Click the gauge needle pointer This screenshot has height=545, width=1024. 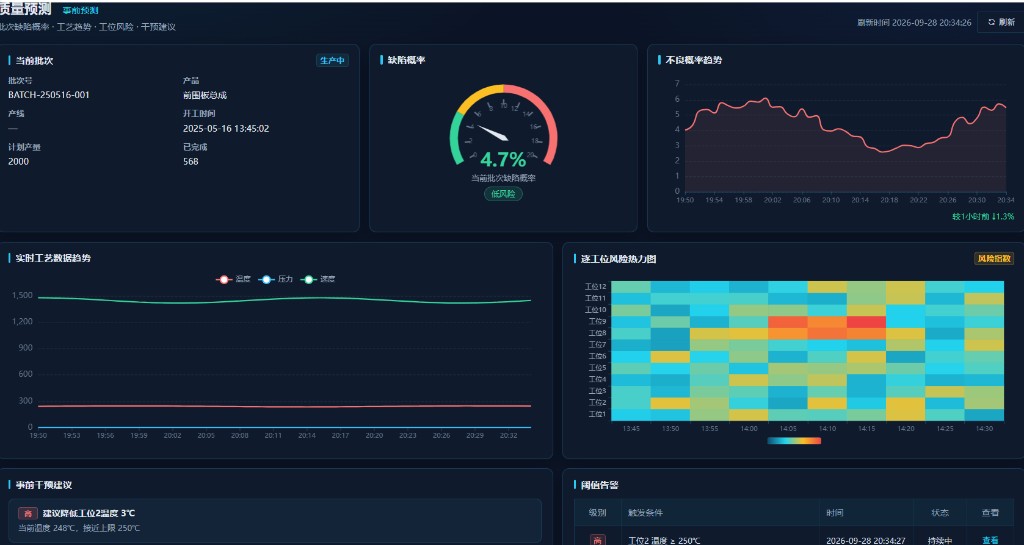493,132
